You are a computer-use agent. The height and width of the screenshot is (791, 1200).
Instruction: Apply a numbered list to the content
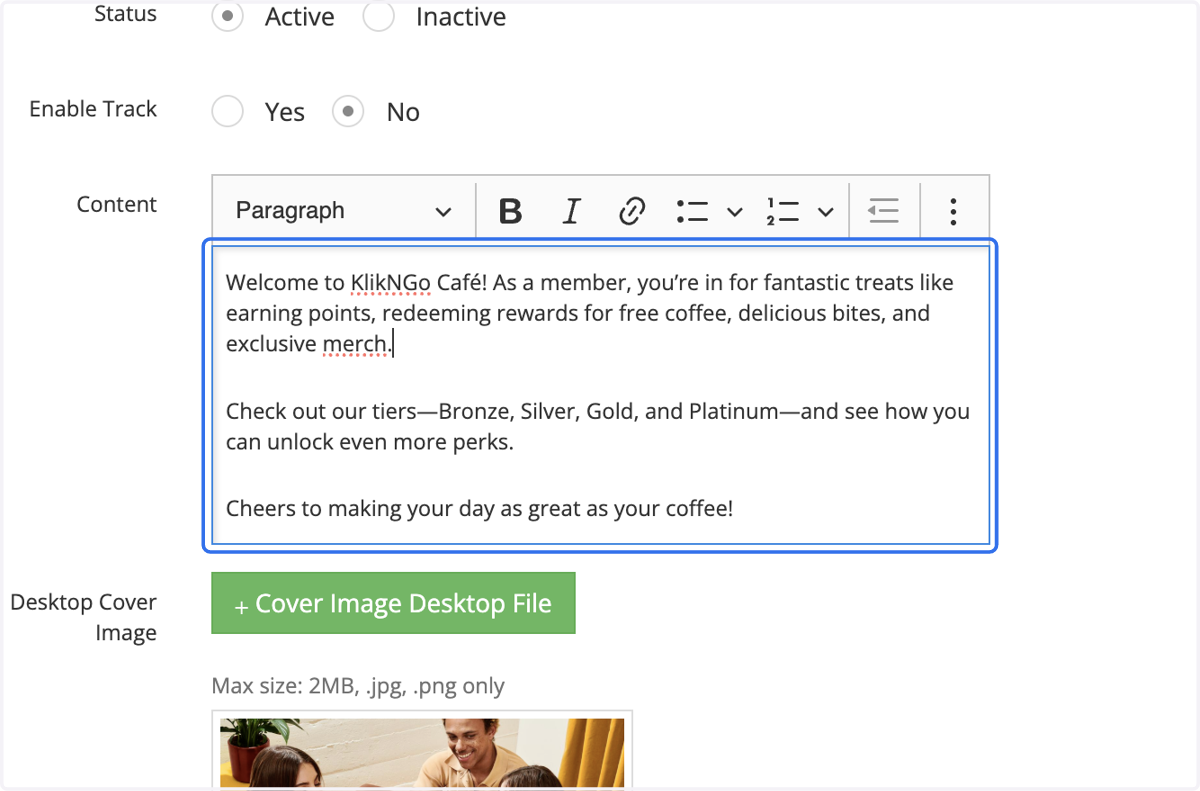pos(782,211)
